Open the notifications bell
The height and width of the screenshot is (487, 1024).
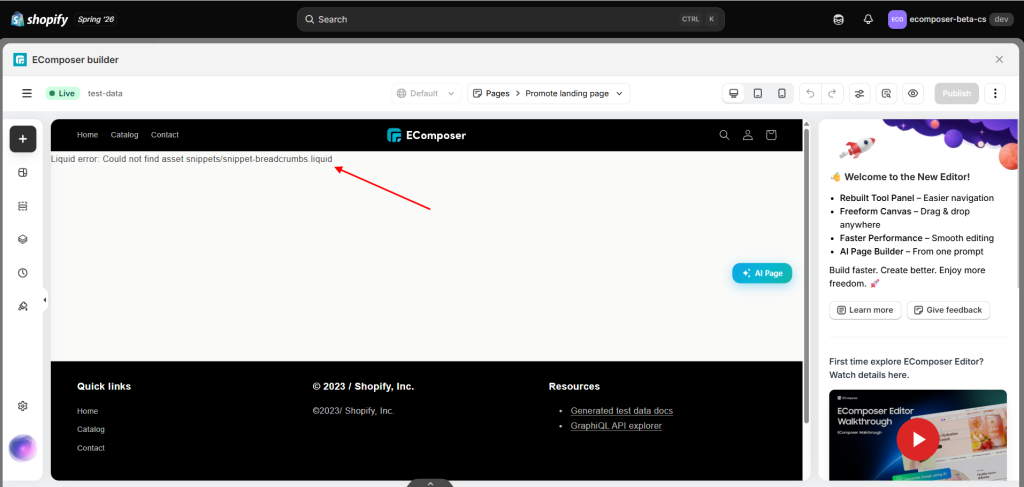point(868,20)
